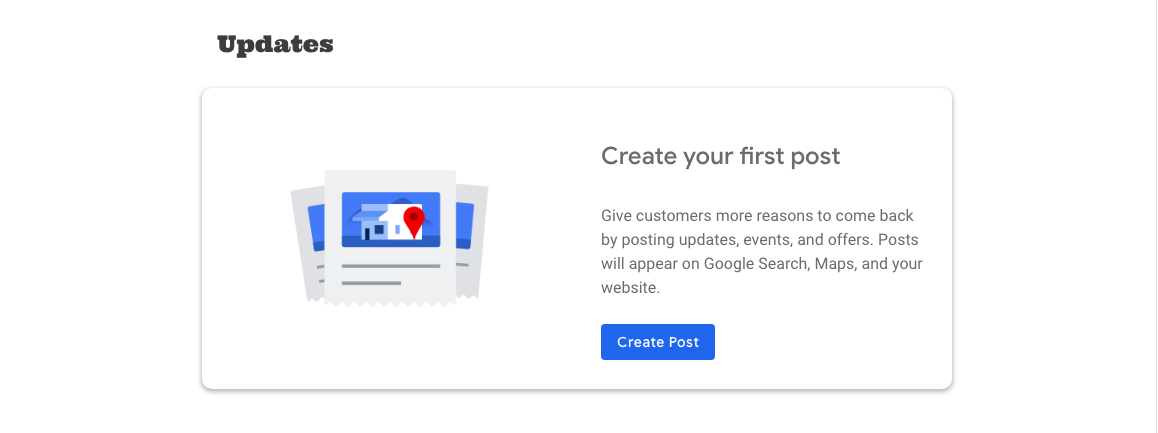Select the center post card illustration
Screen dimensions: 1158x433
(x=390, y=238)
